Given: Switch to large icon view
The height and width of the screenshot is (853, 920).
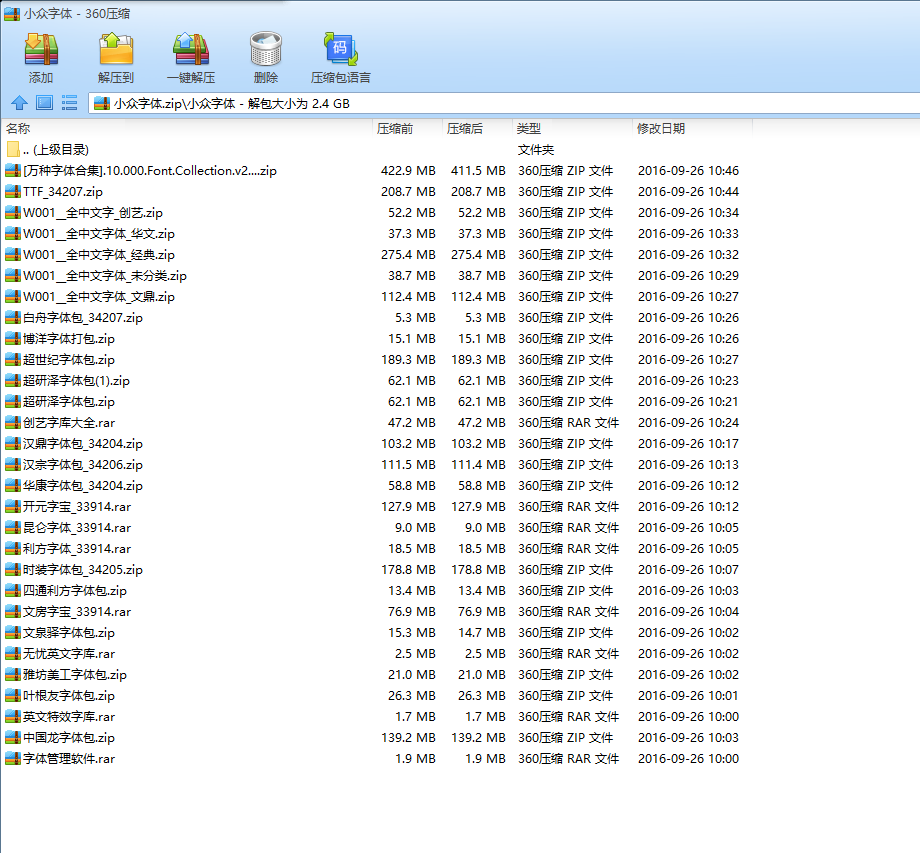Looking at the screenshot, I should coord(44,103).
